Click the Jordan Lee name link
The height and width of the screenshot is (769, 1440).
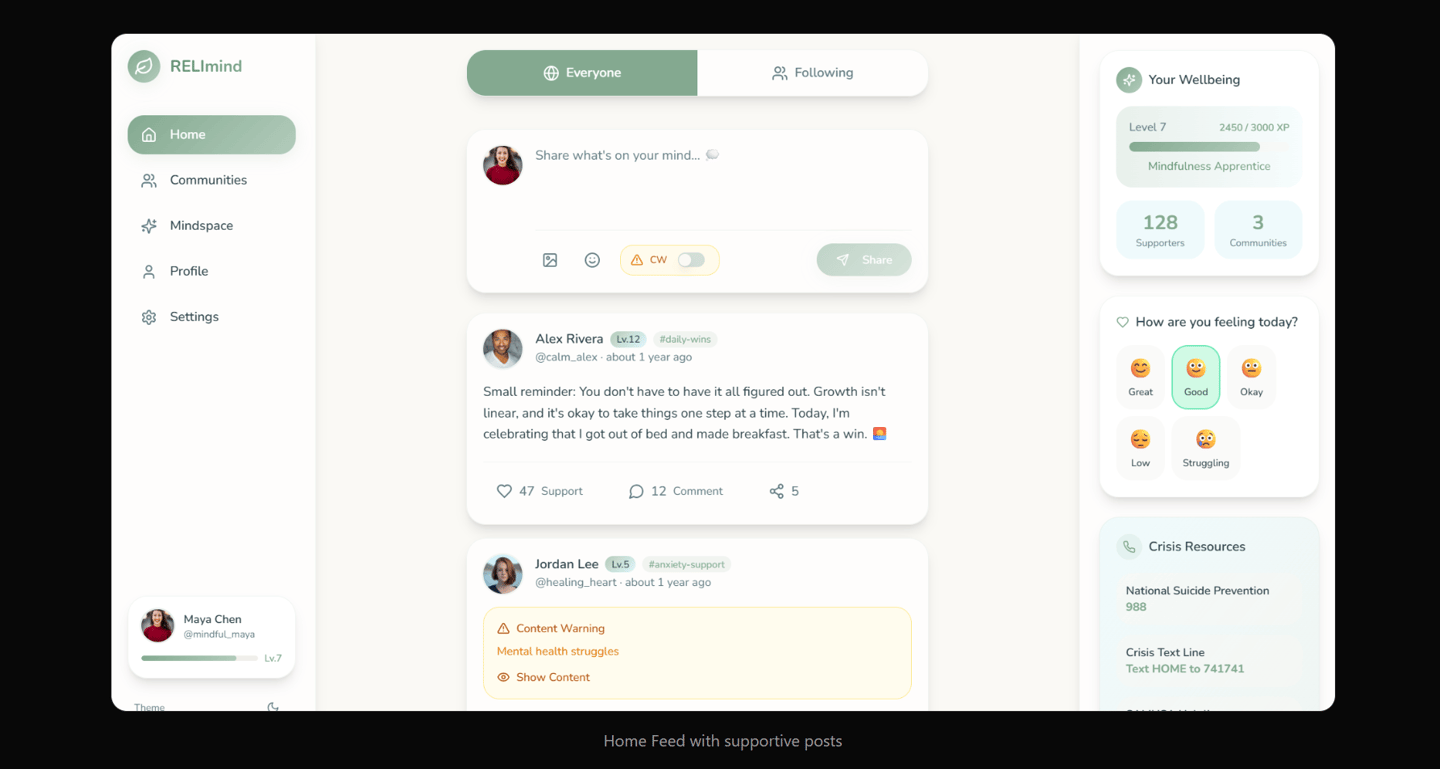pyautogui.click(x=566, y=564)
